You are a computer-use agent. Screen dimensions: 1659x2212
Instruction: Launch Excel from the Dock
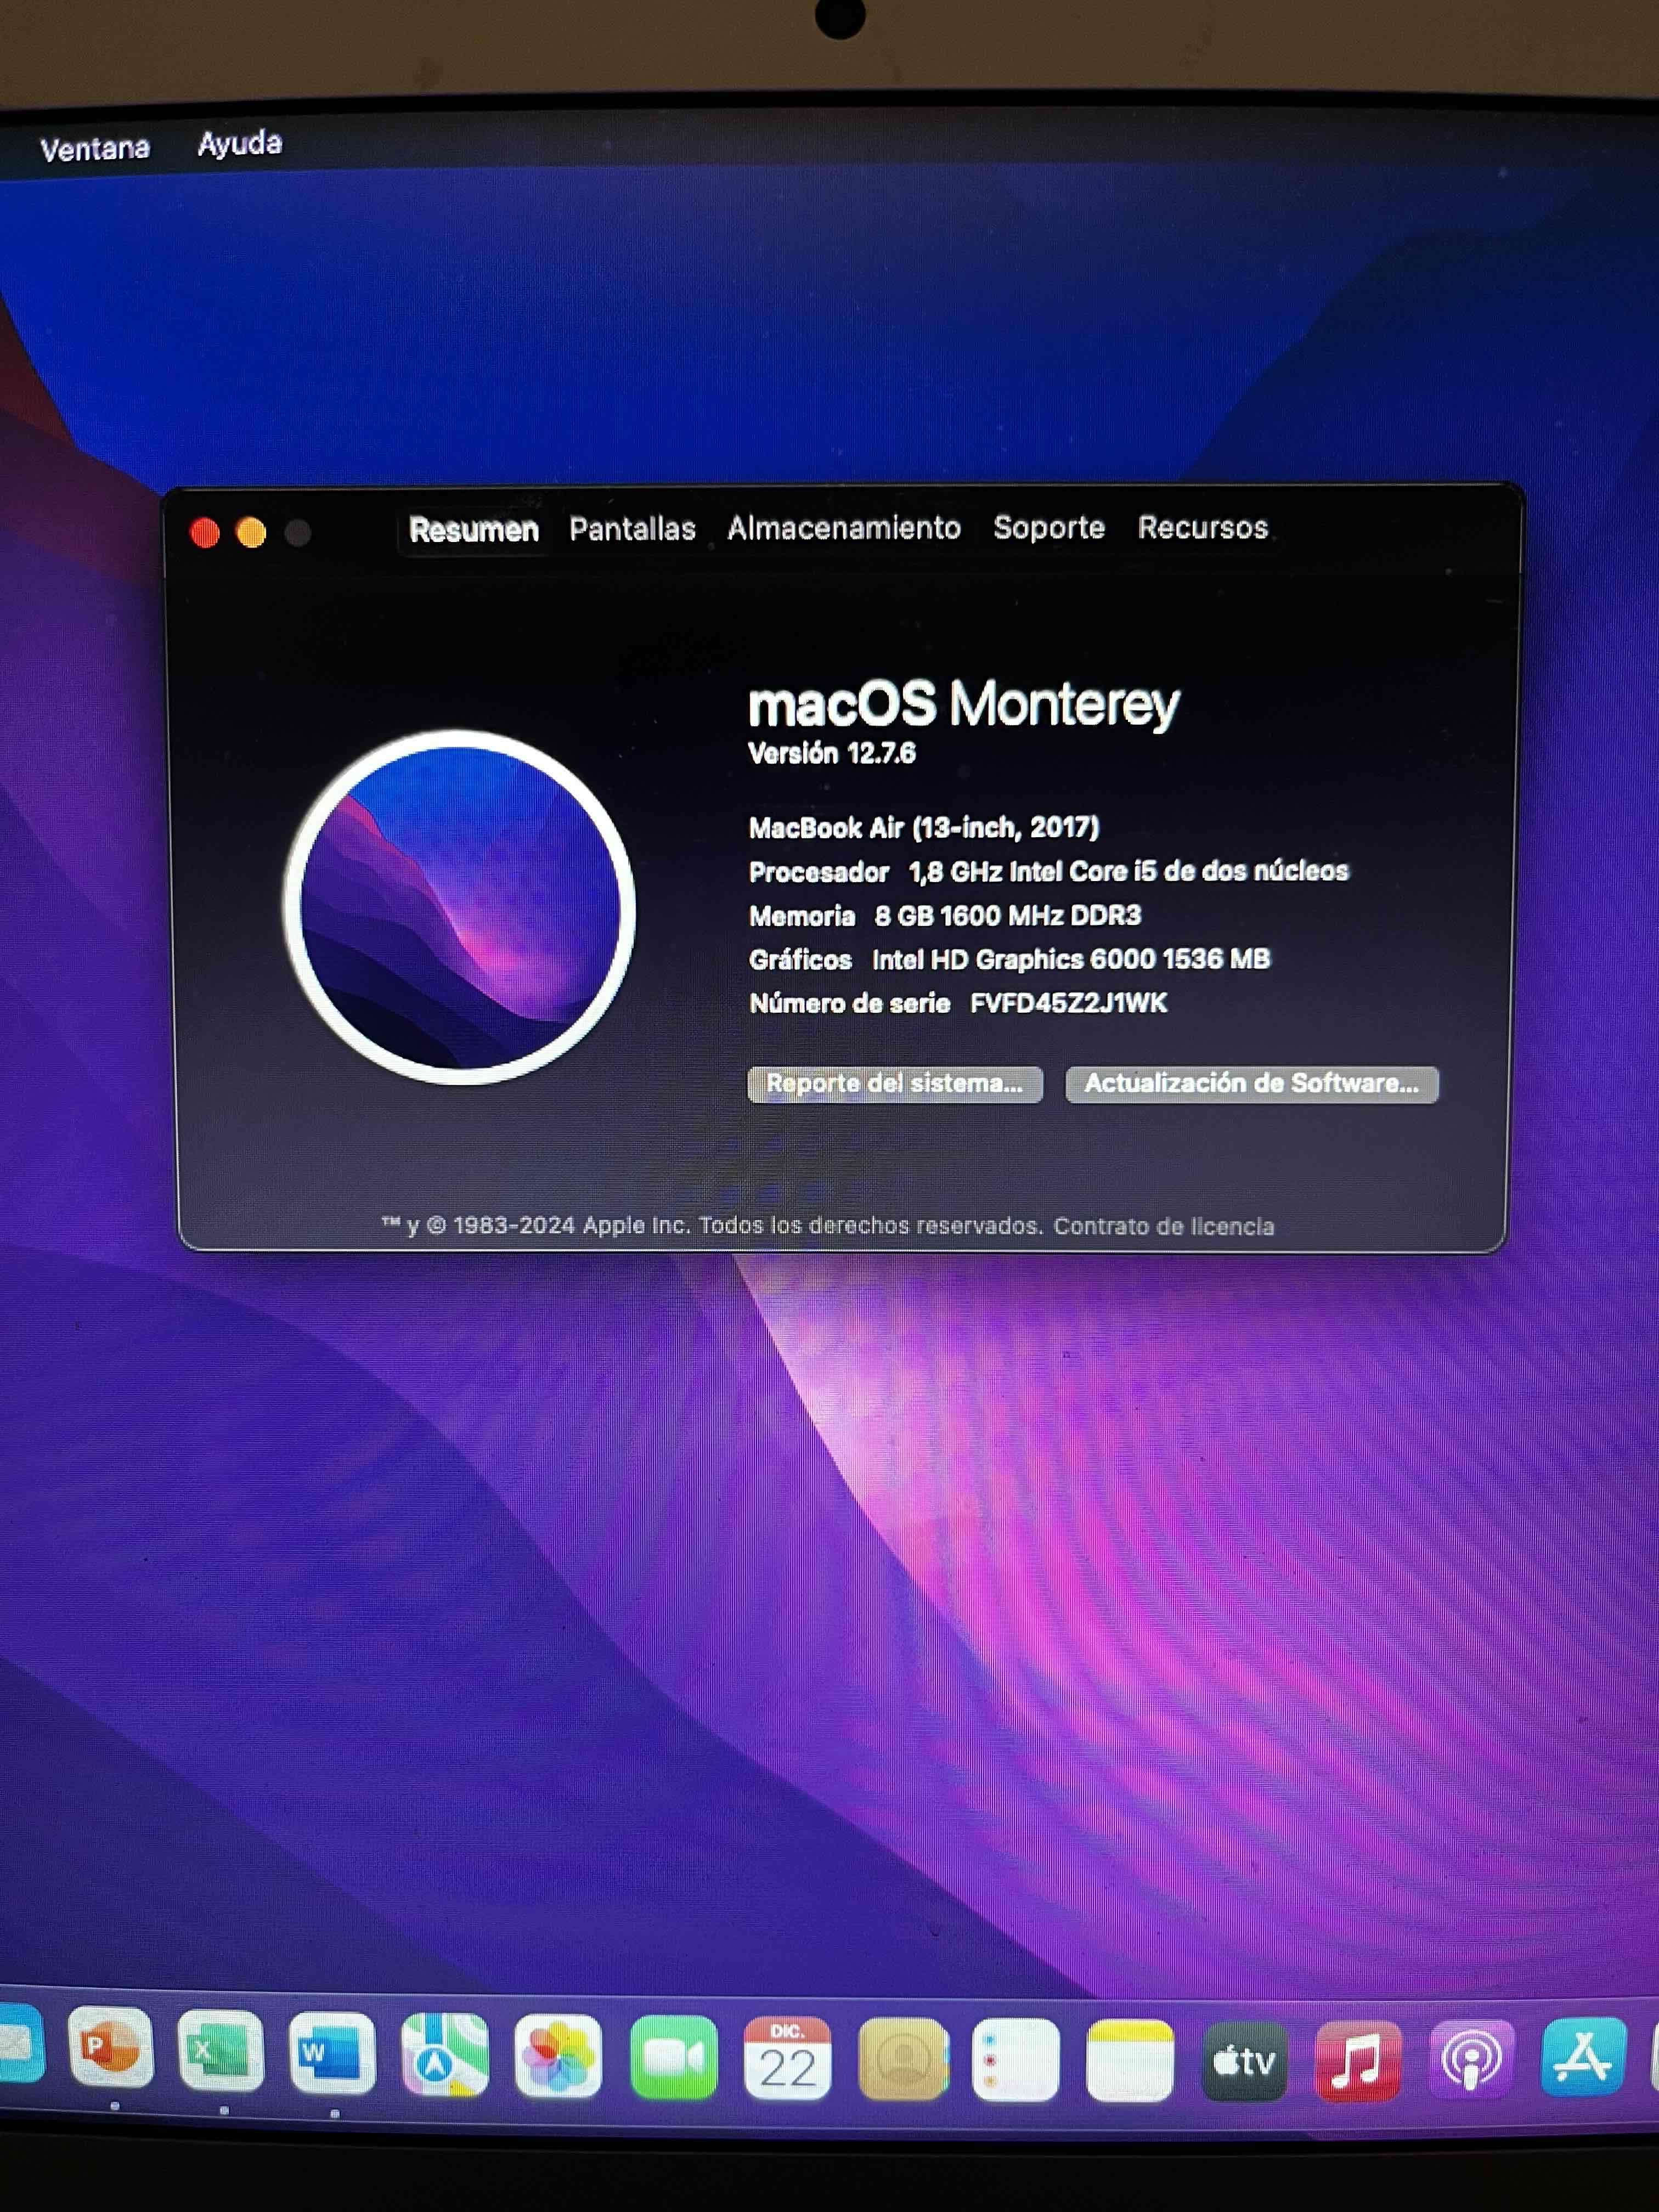(220, 2052)
